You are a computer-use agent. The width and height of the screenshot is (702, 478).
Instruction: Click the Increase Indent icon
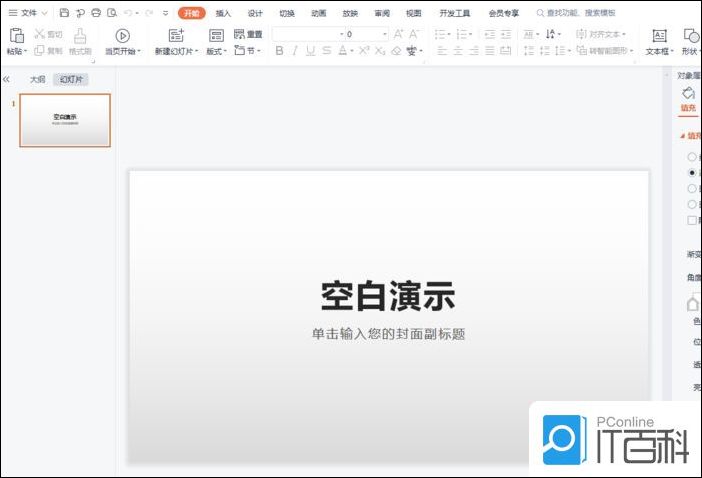[x=506, y=34]
